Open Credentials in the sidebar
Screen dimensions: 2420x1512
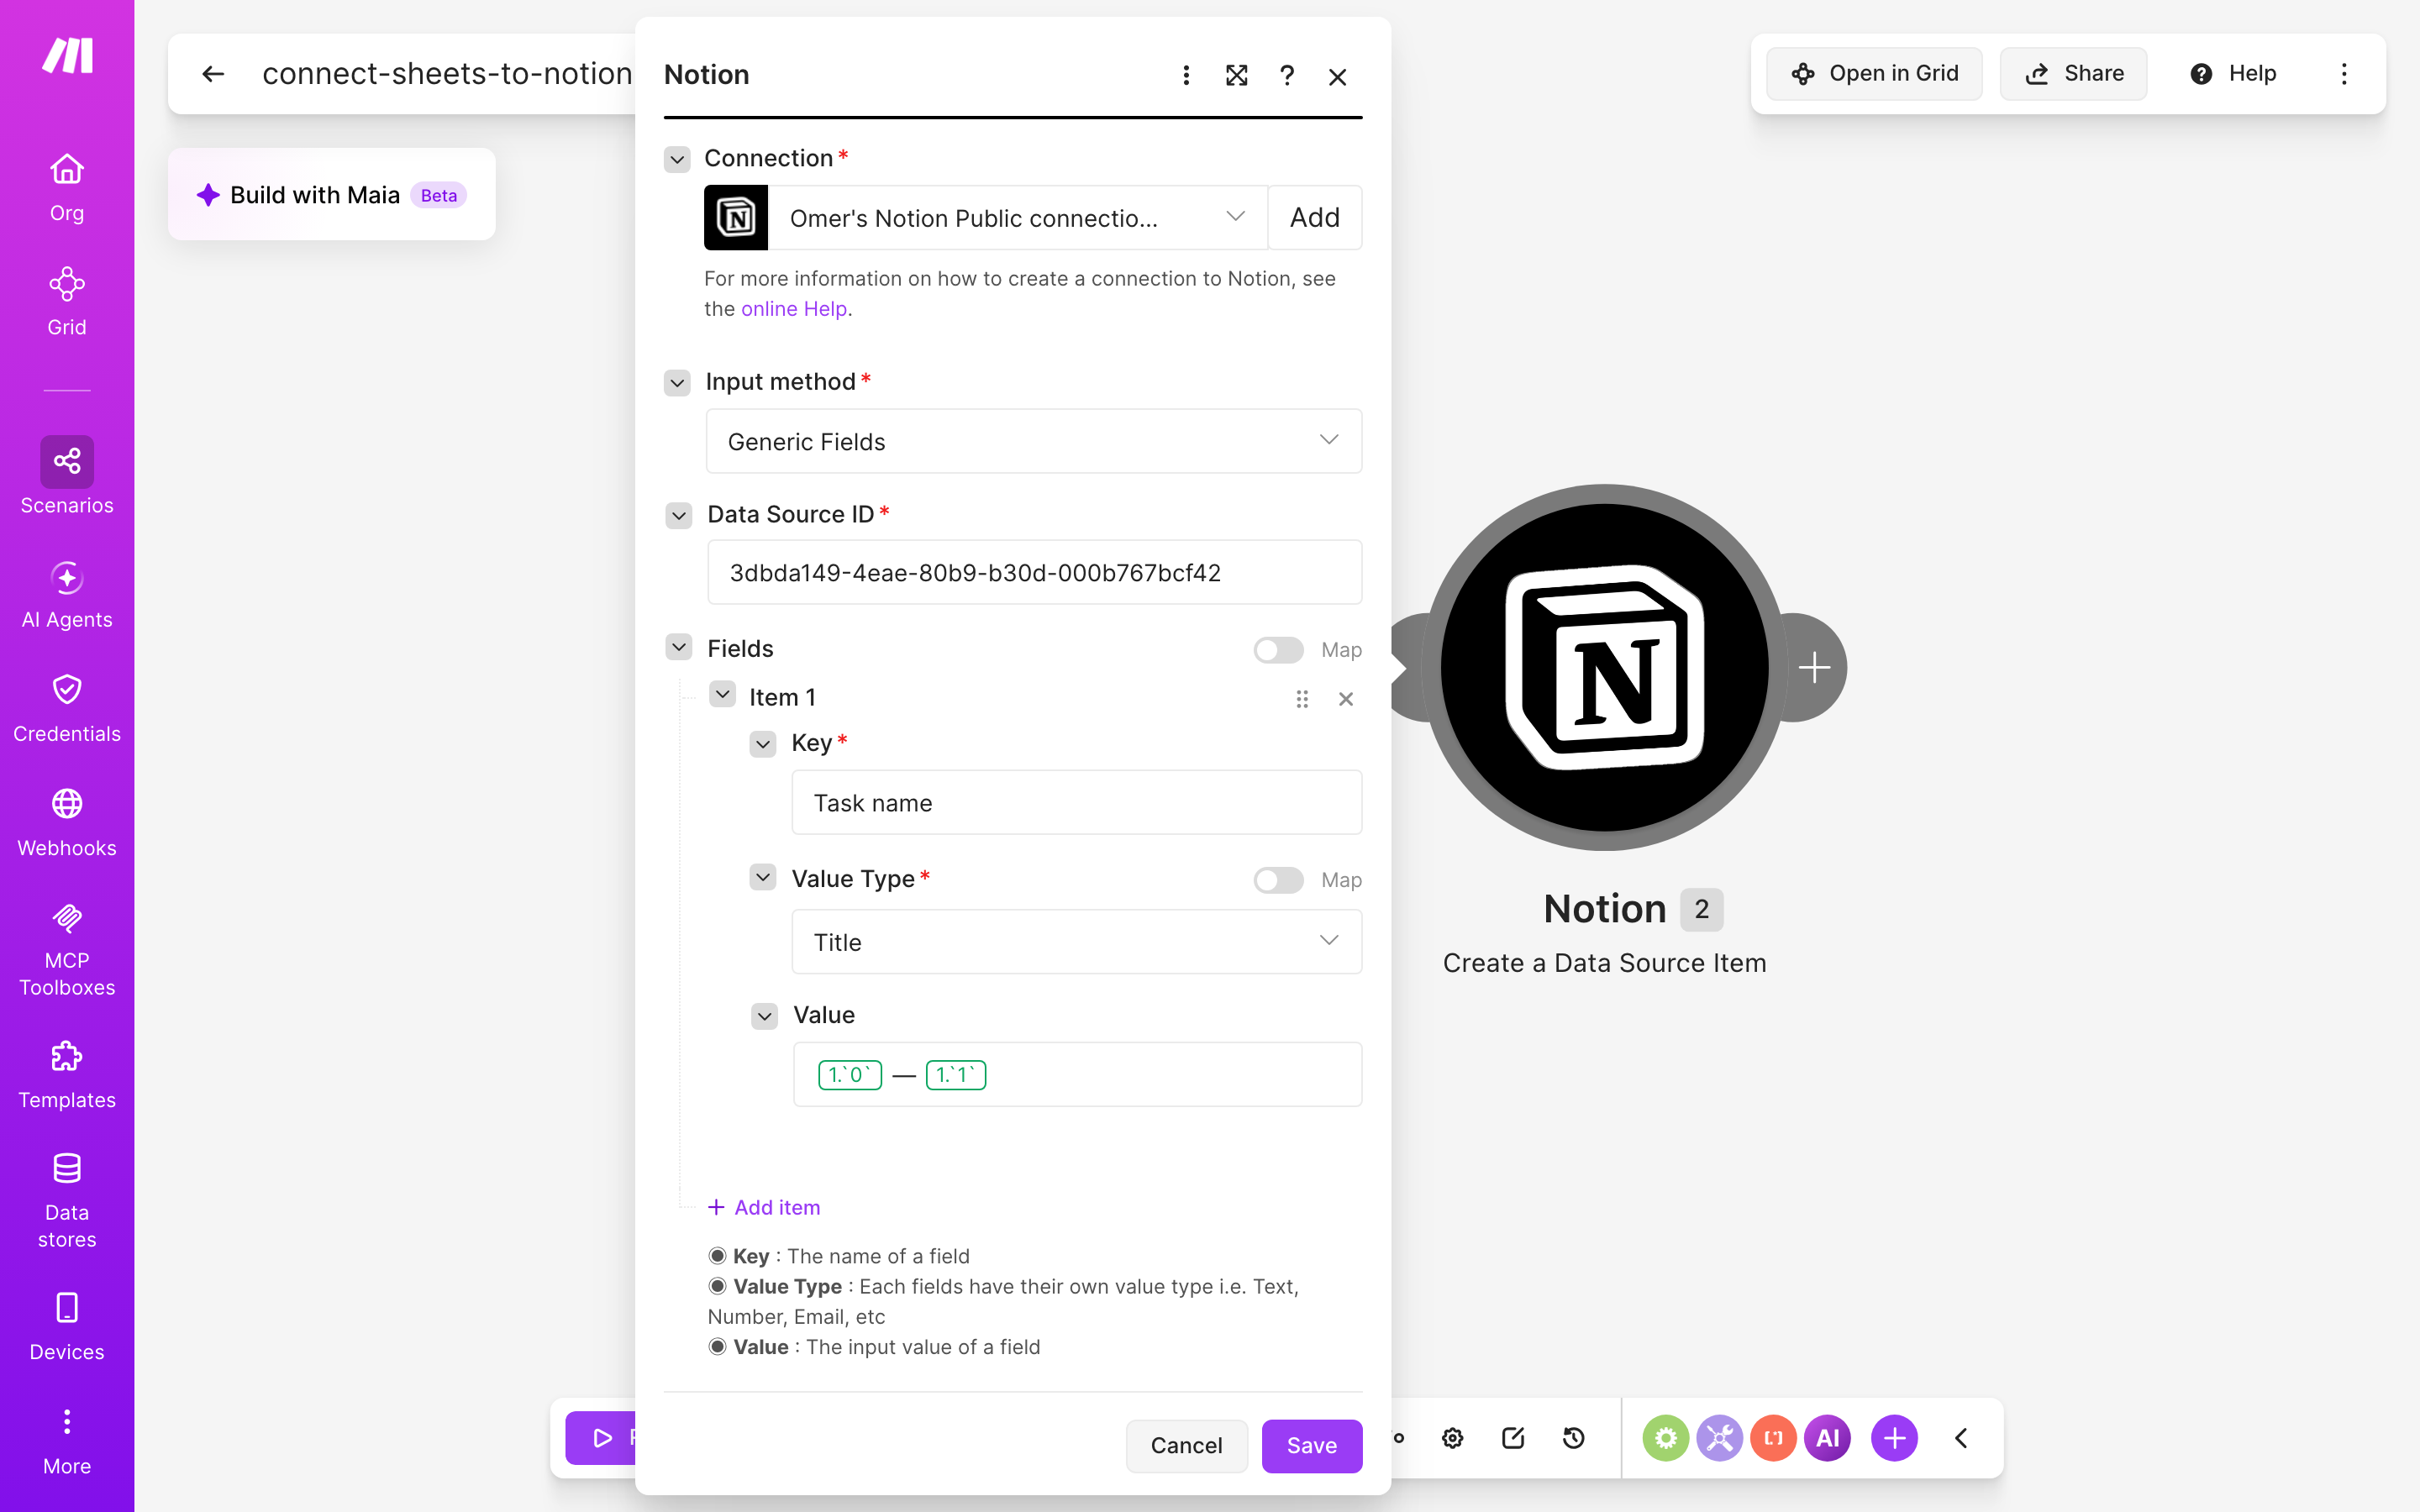[x=67, y=709]
